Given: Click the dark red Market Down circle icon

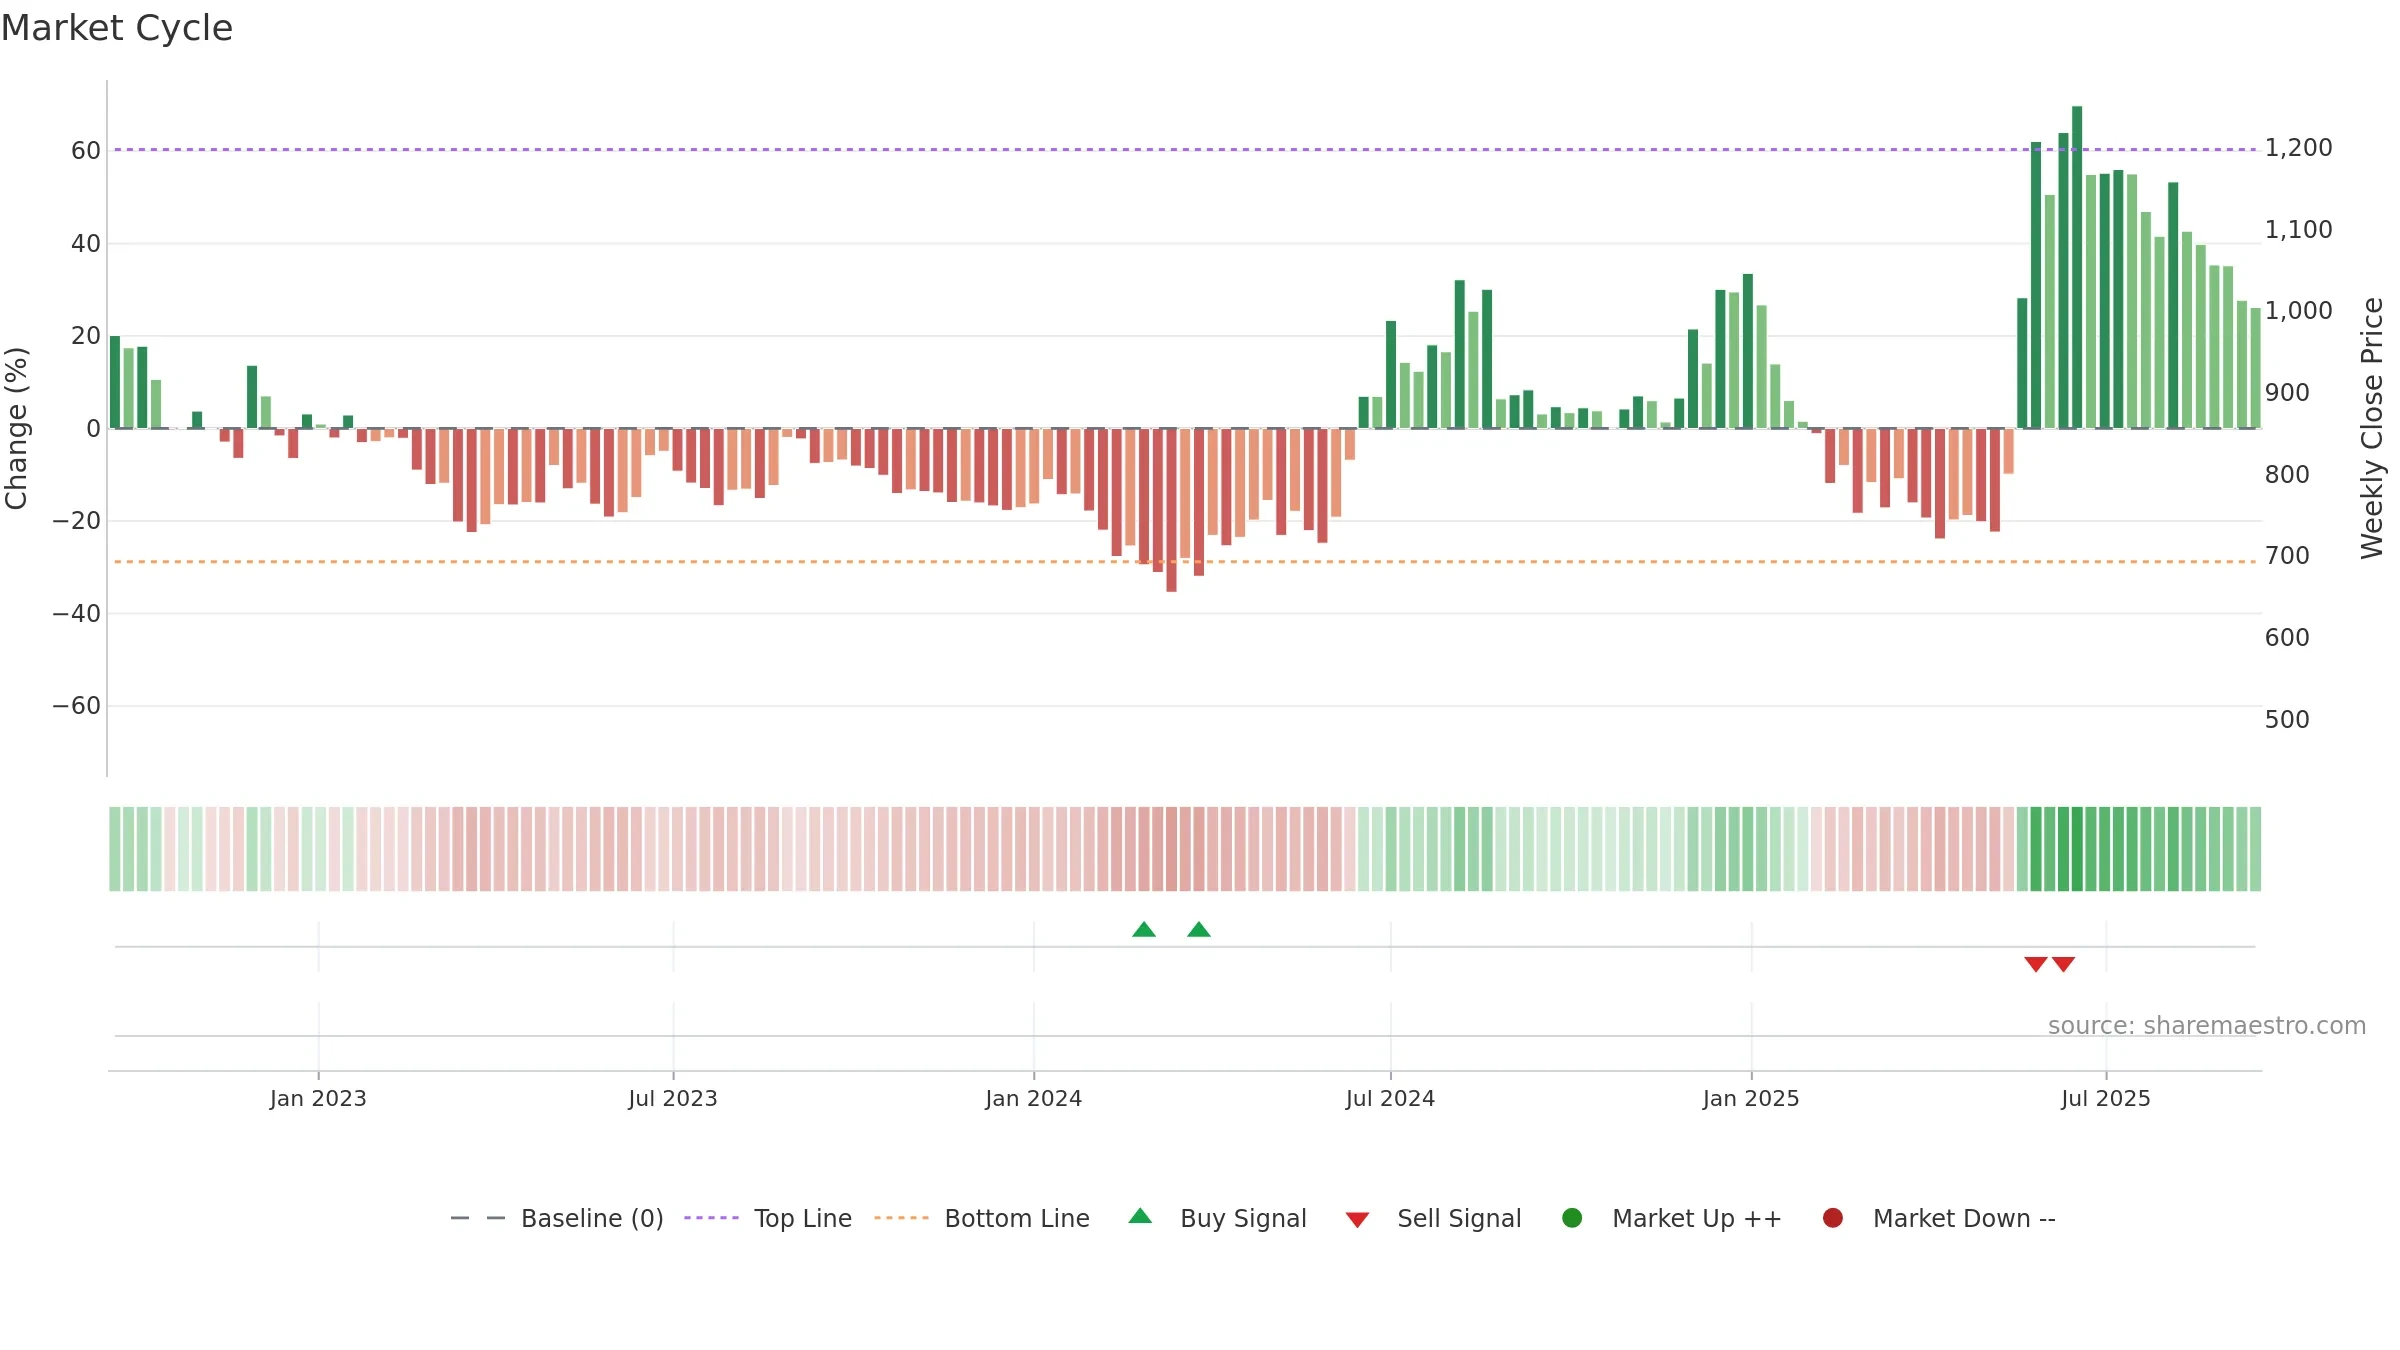Looking at the screenshot, I should point(1833,1218).
